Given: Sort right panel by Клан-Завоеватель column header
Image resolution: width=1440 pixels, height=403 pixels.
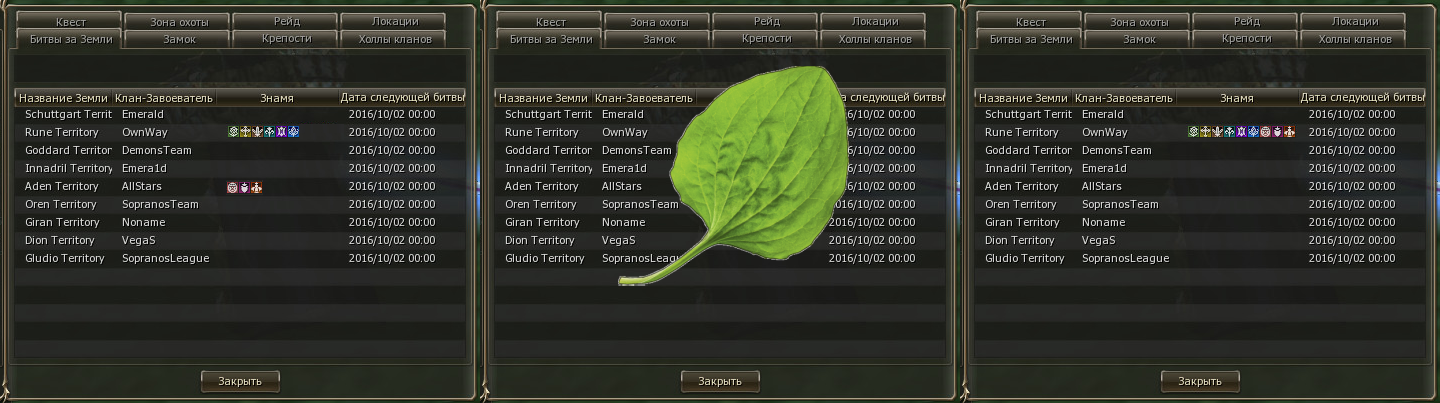Looking at the screenshot, I should coord(1125,98).
